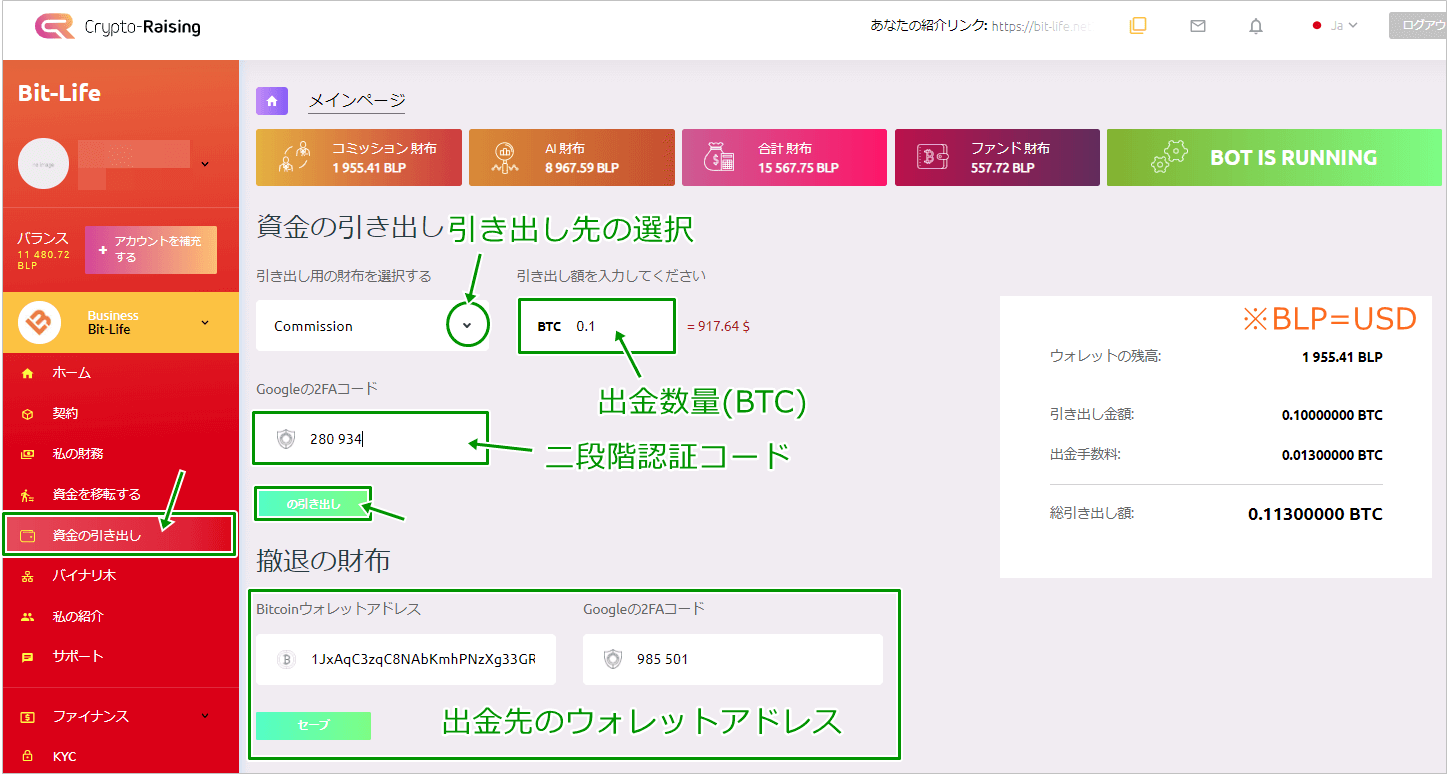The width and height of the screenshot is (1447, 774).
Task: Focus the Bitcoin wallet address field
Action: (x=406, y=659)
